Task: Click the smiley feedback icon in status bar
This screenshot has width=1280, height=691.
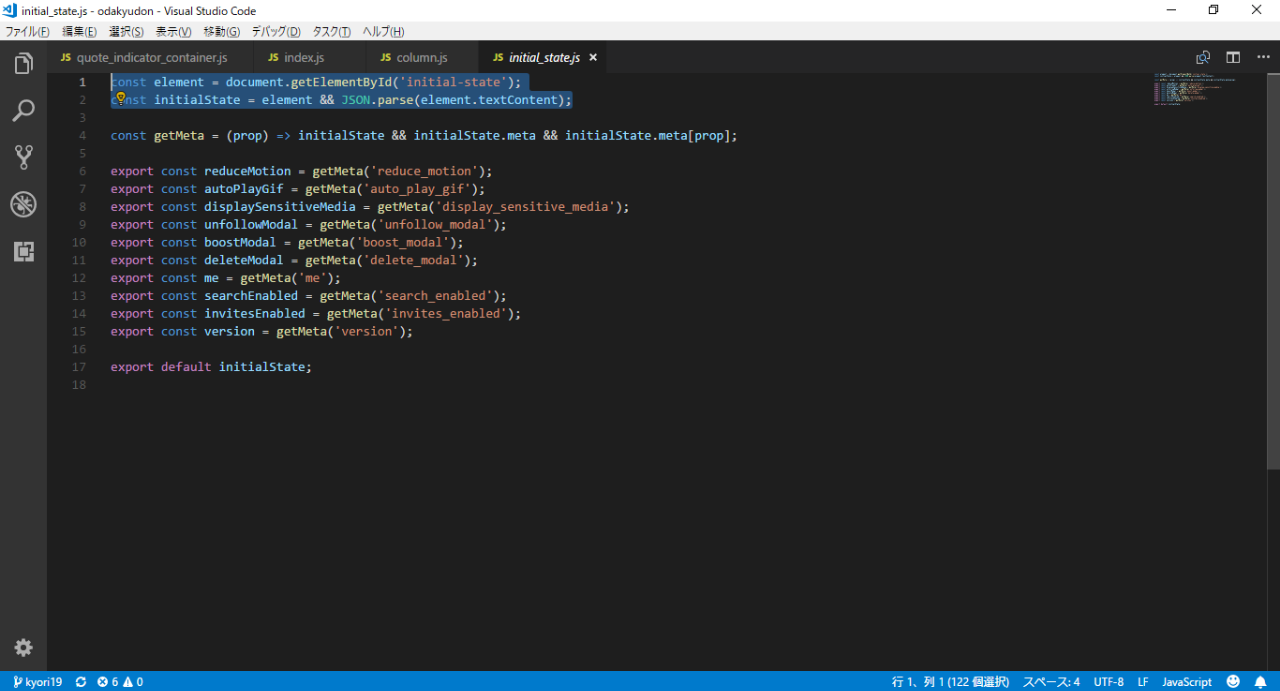Action: (1233, 682)
